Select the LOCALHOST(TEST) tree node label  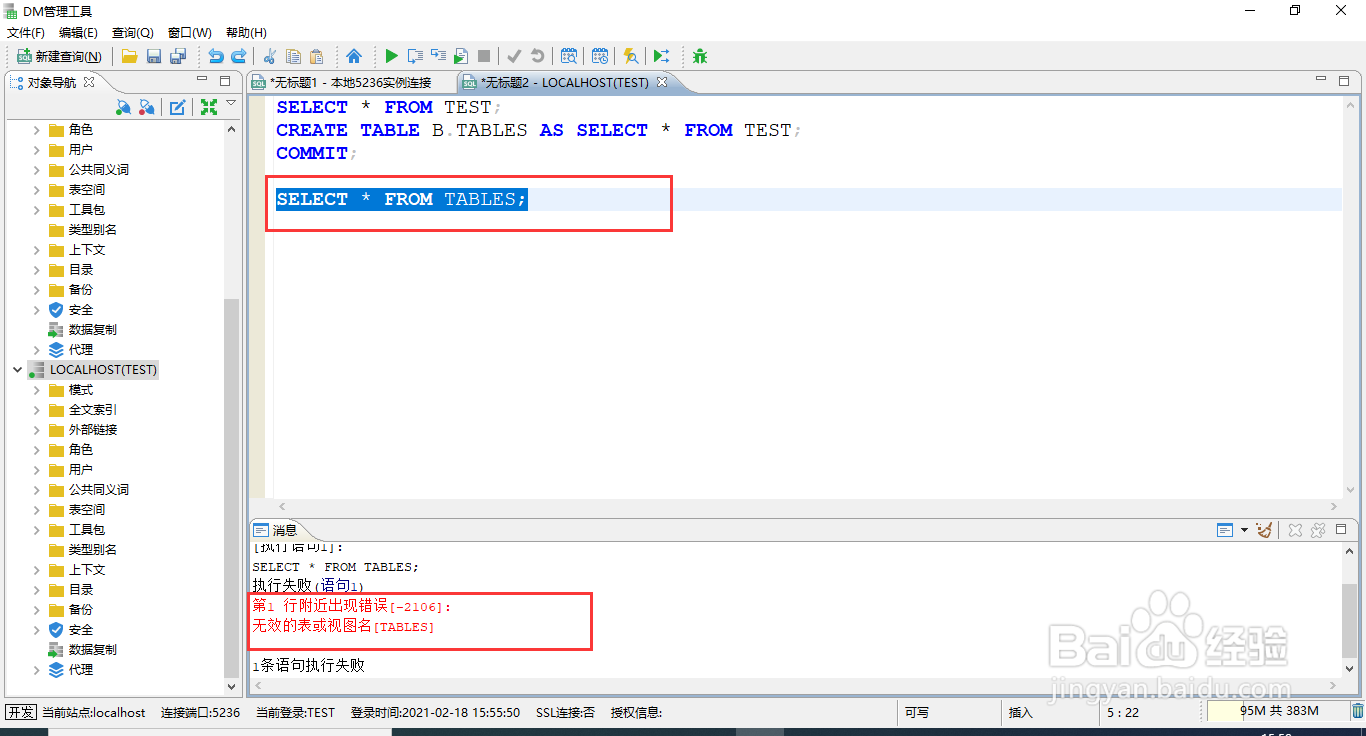coord(104,370)
